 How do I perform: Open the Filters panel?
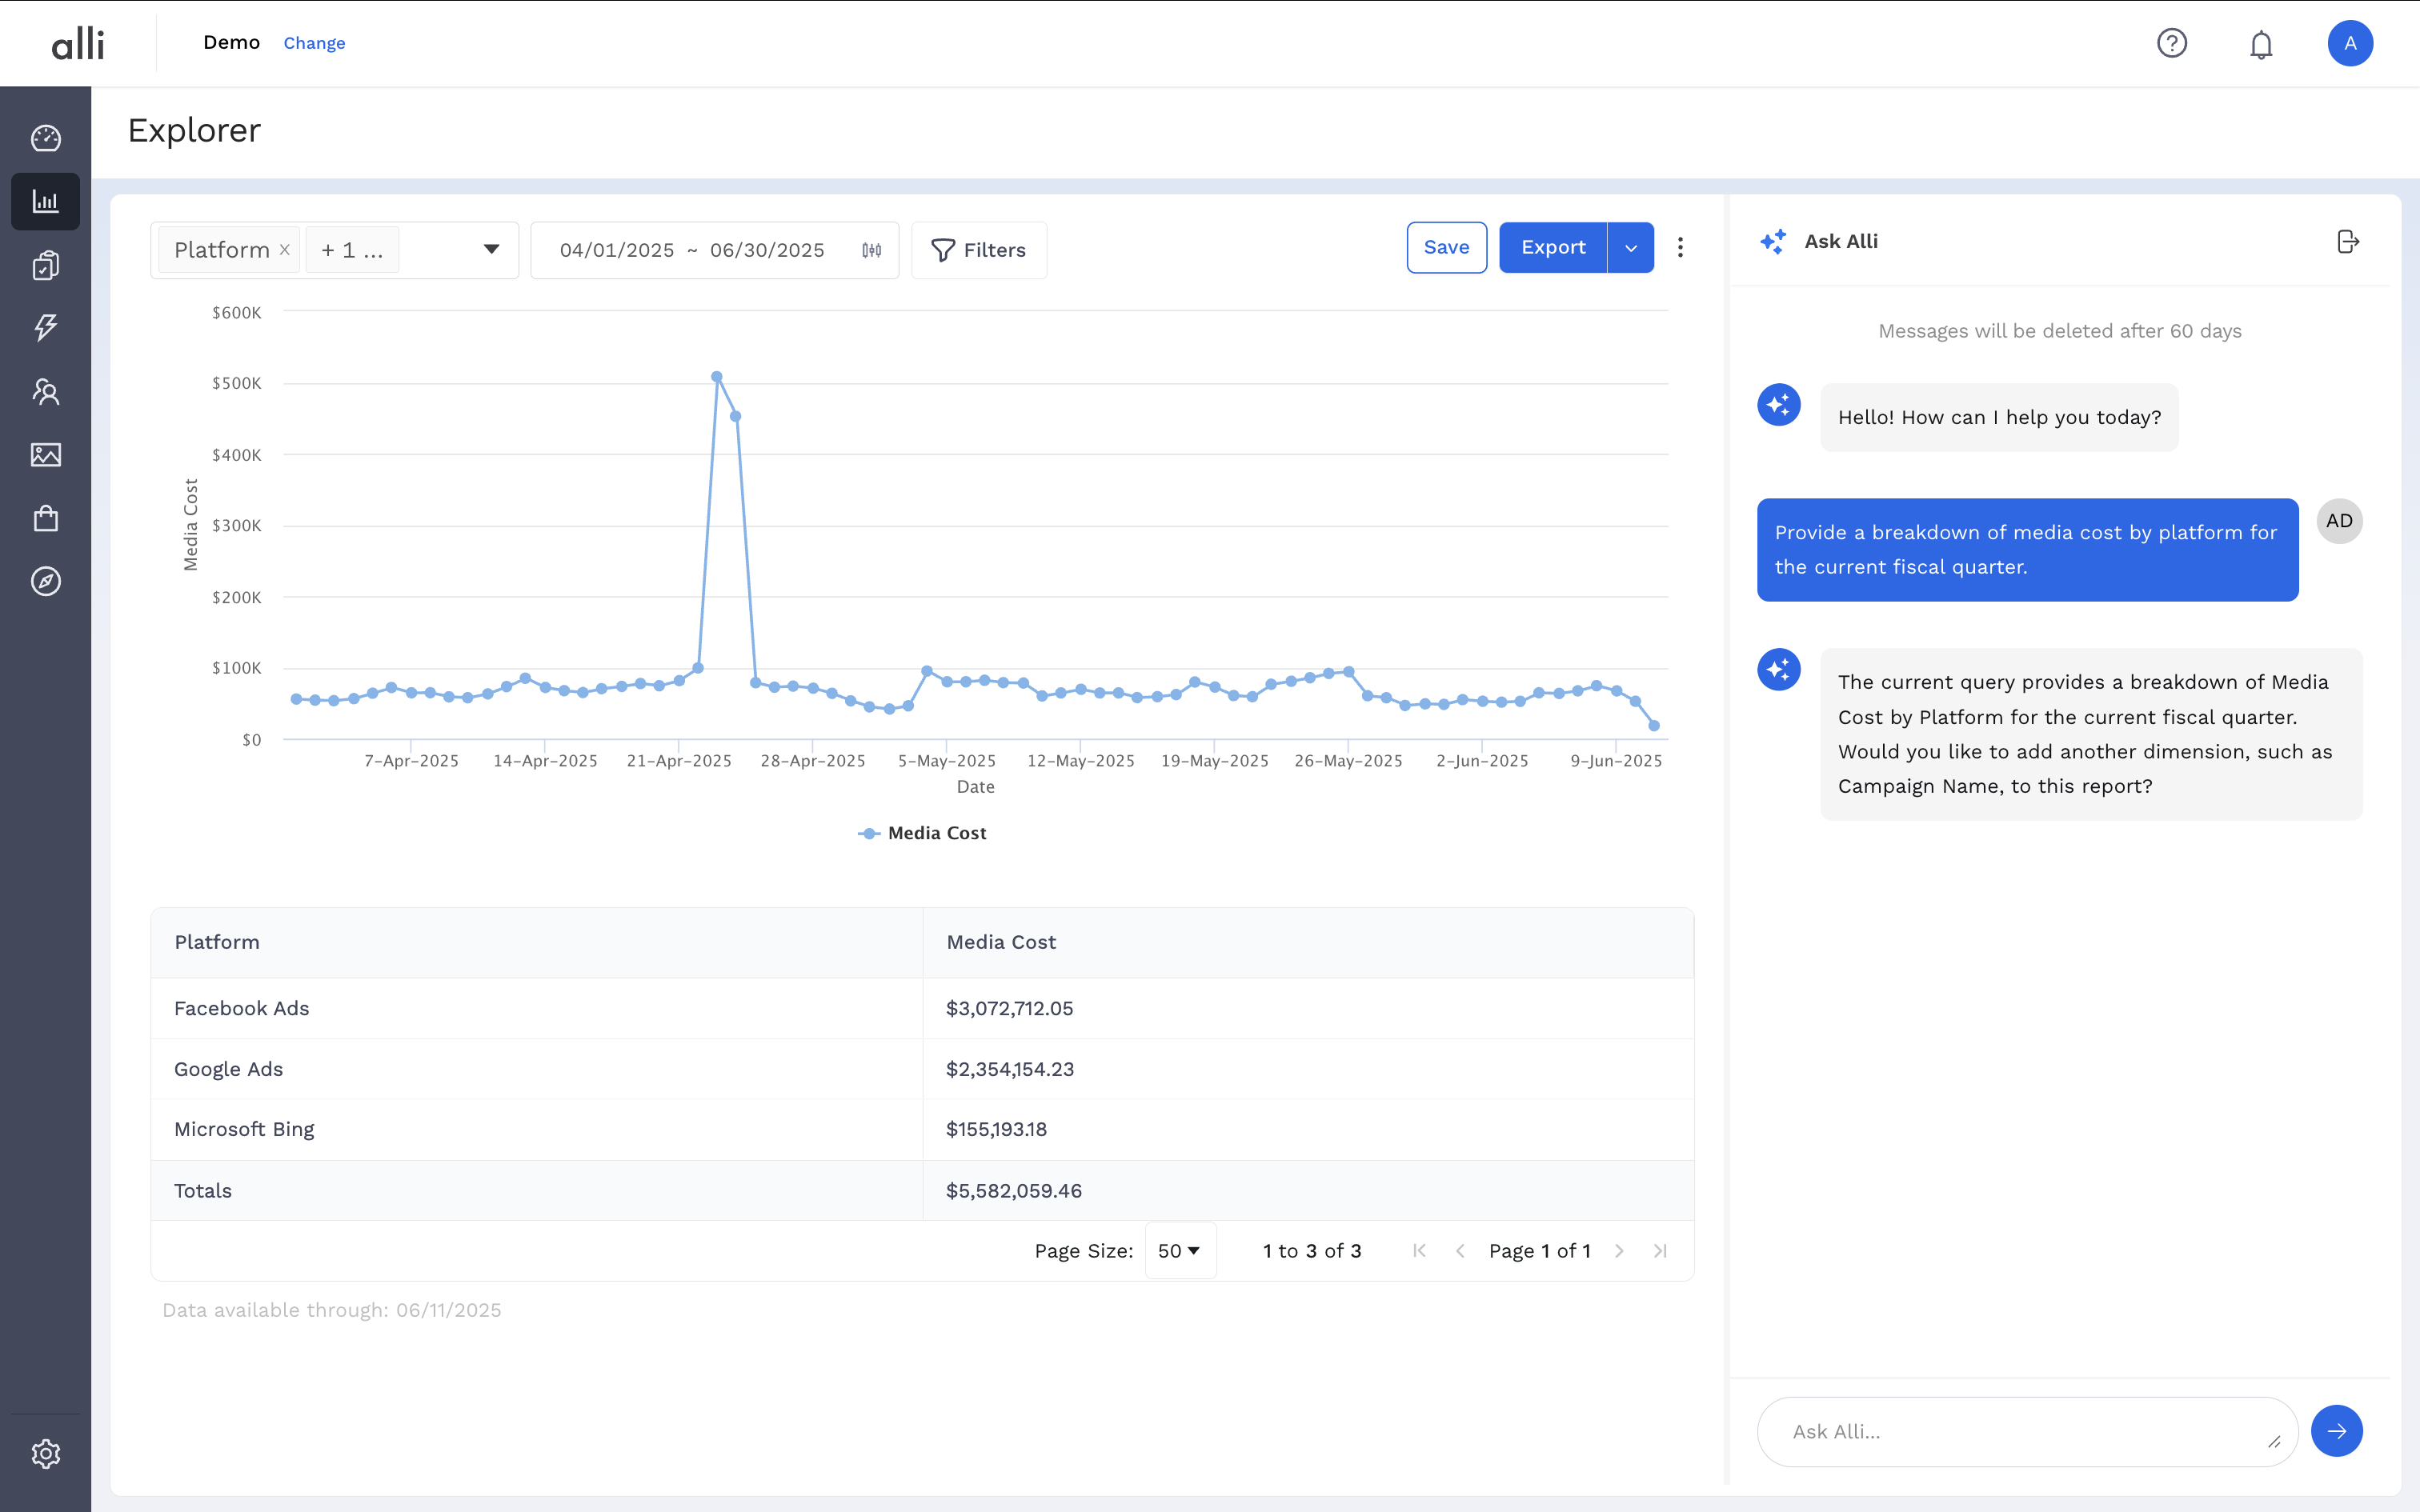point(978,250)
